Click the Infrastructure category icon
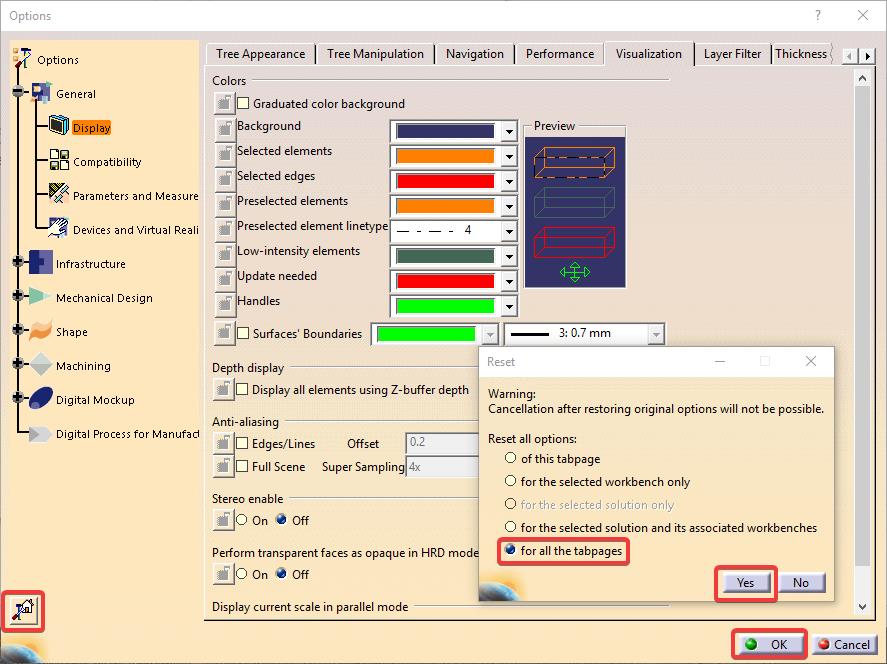The height and width of the screenshot is (664, 887). point(40,262)
